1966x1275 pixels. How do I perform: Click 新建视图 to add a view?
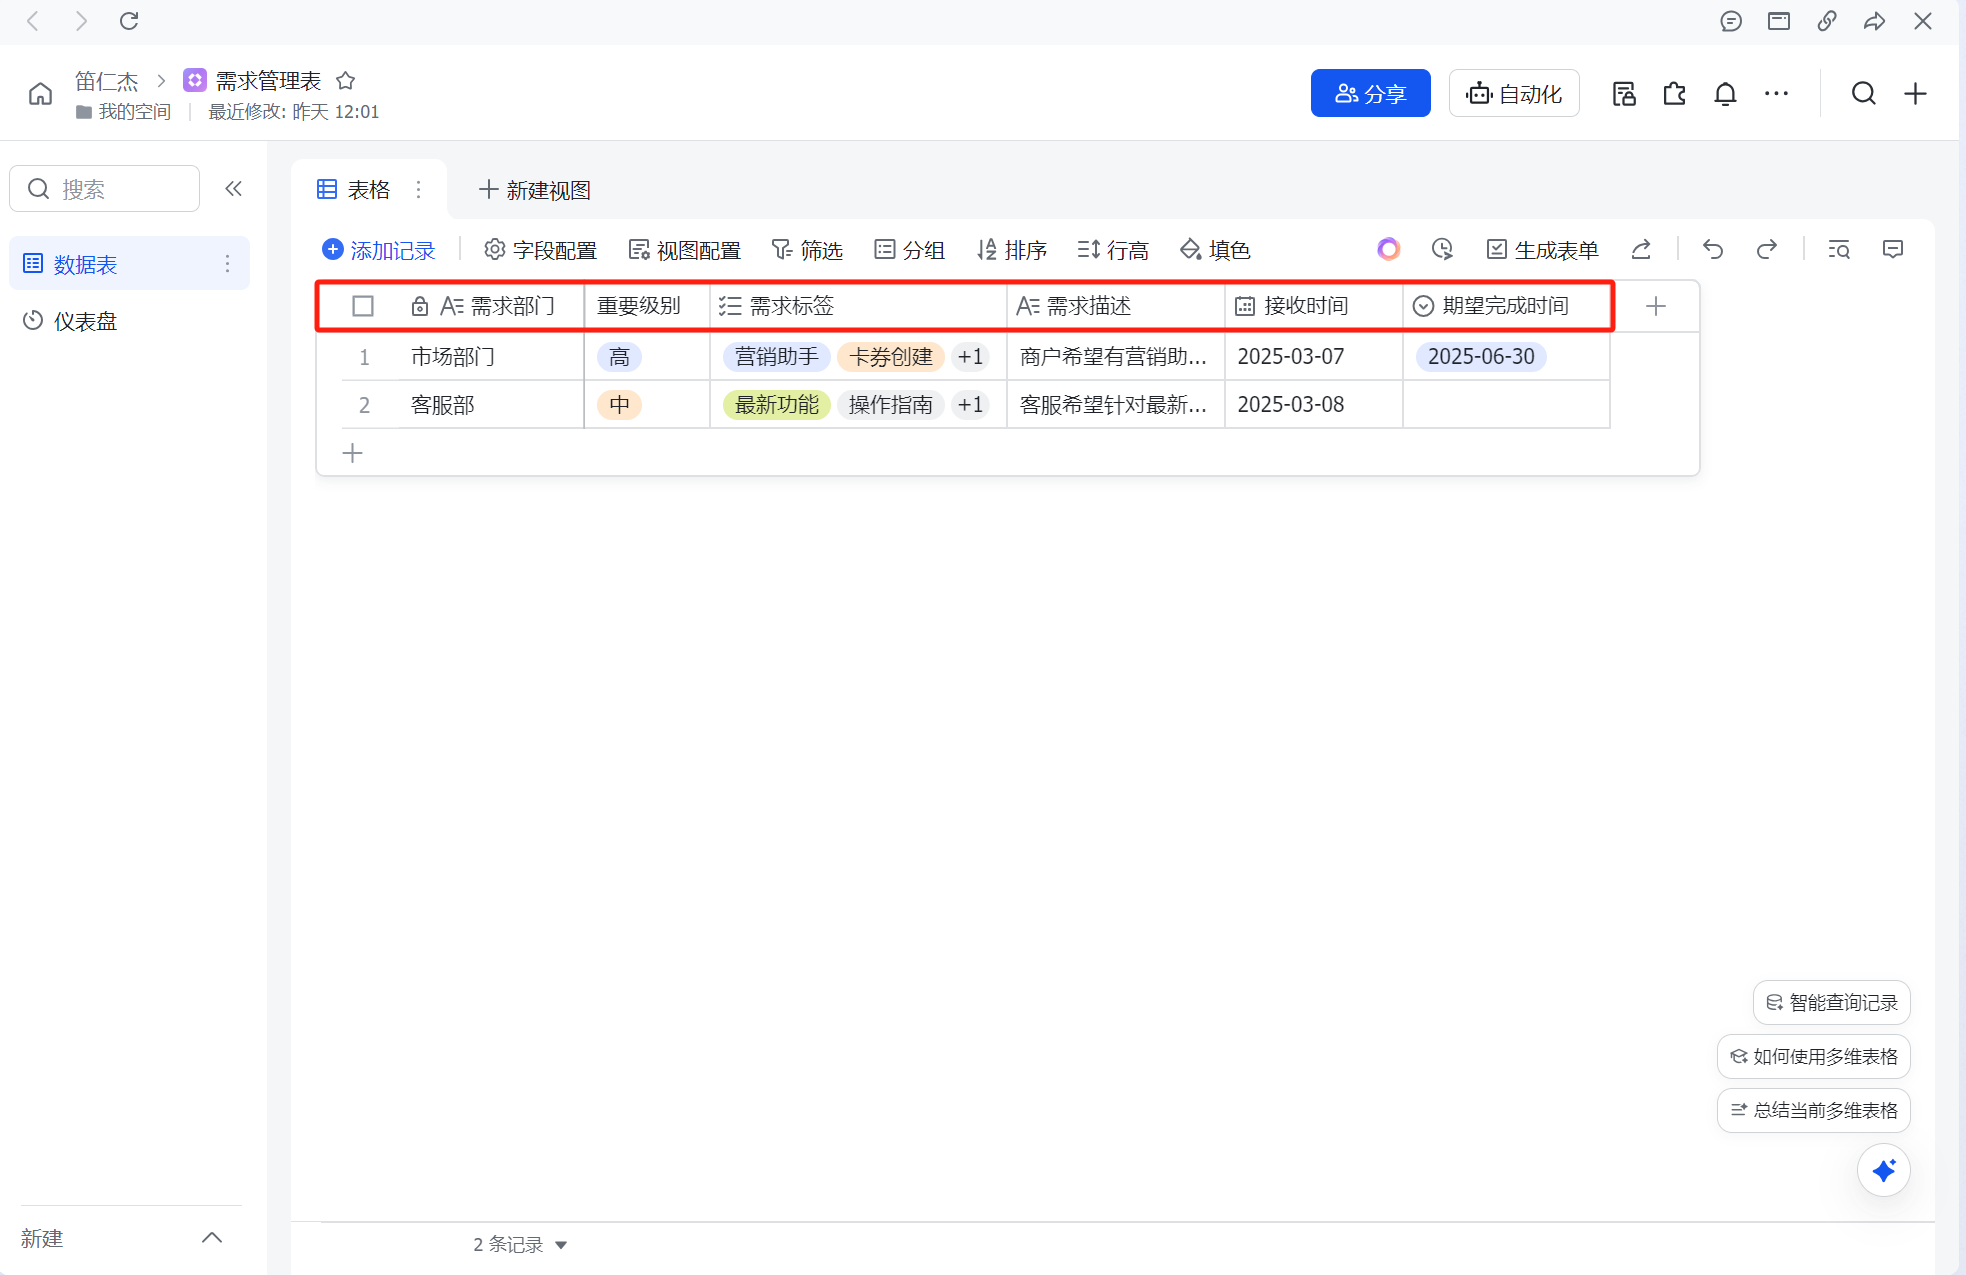tap(535, 190)
